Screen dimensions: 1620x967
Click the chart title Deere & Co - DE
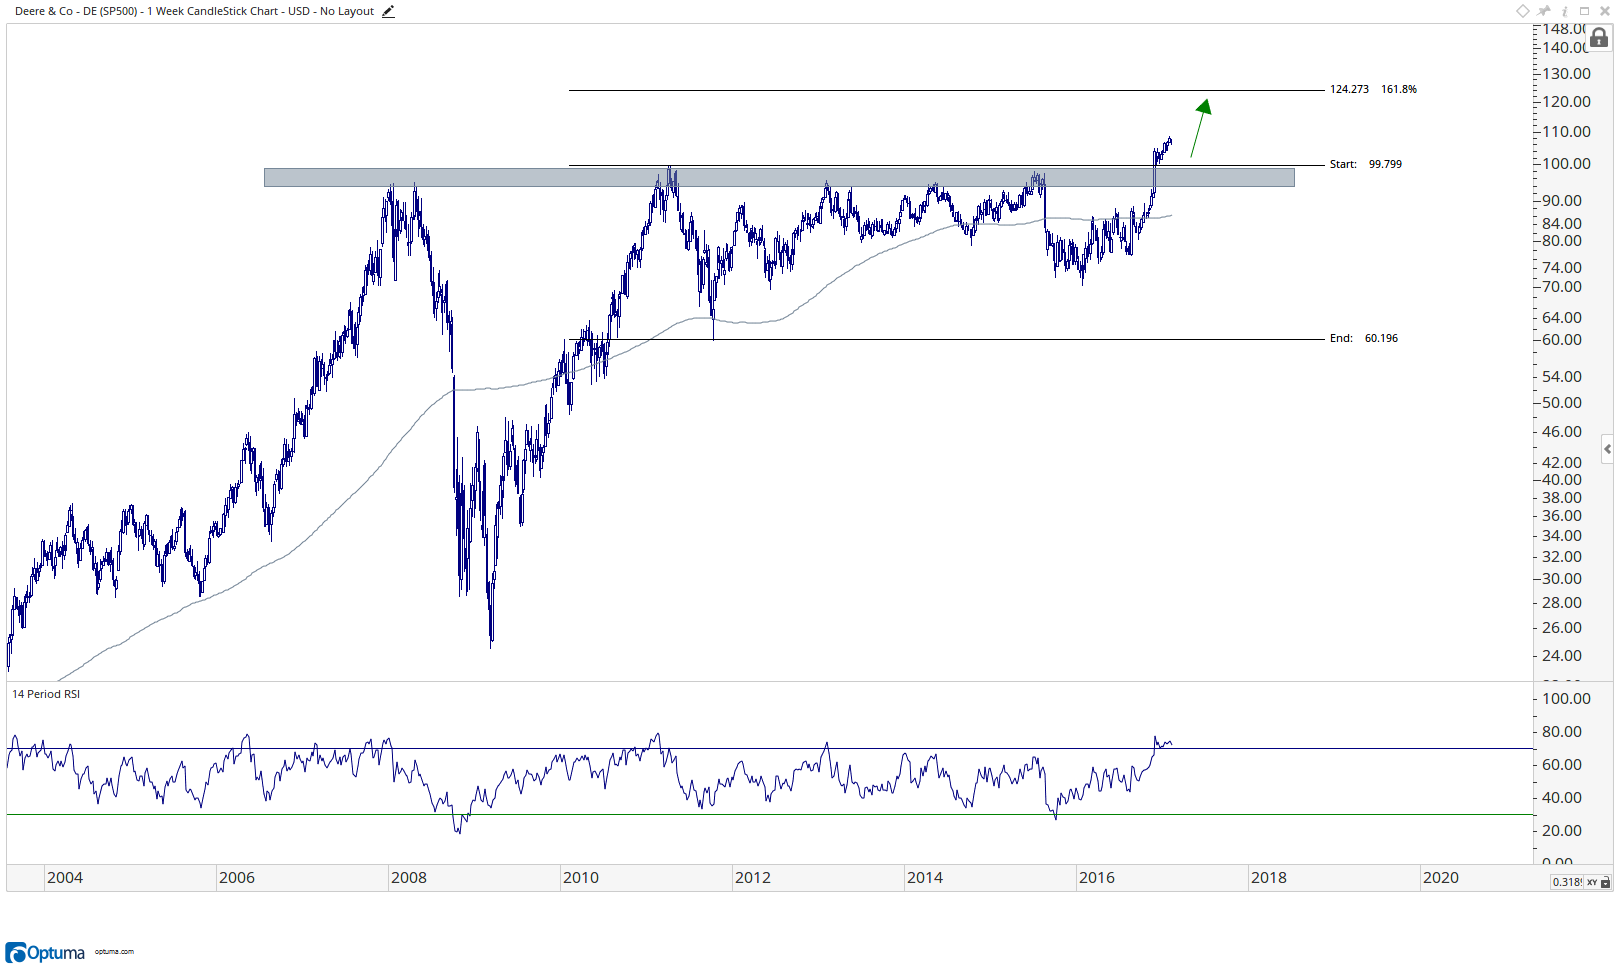[56, 11]
